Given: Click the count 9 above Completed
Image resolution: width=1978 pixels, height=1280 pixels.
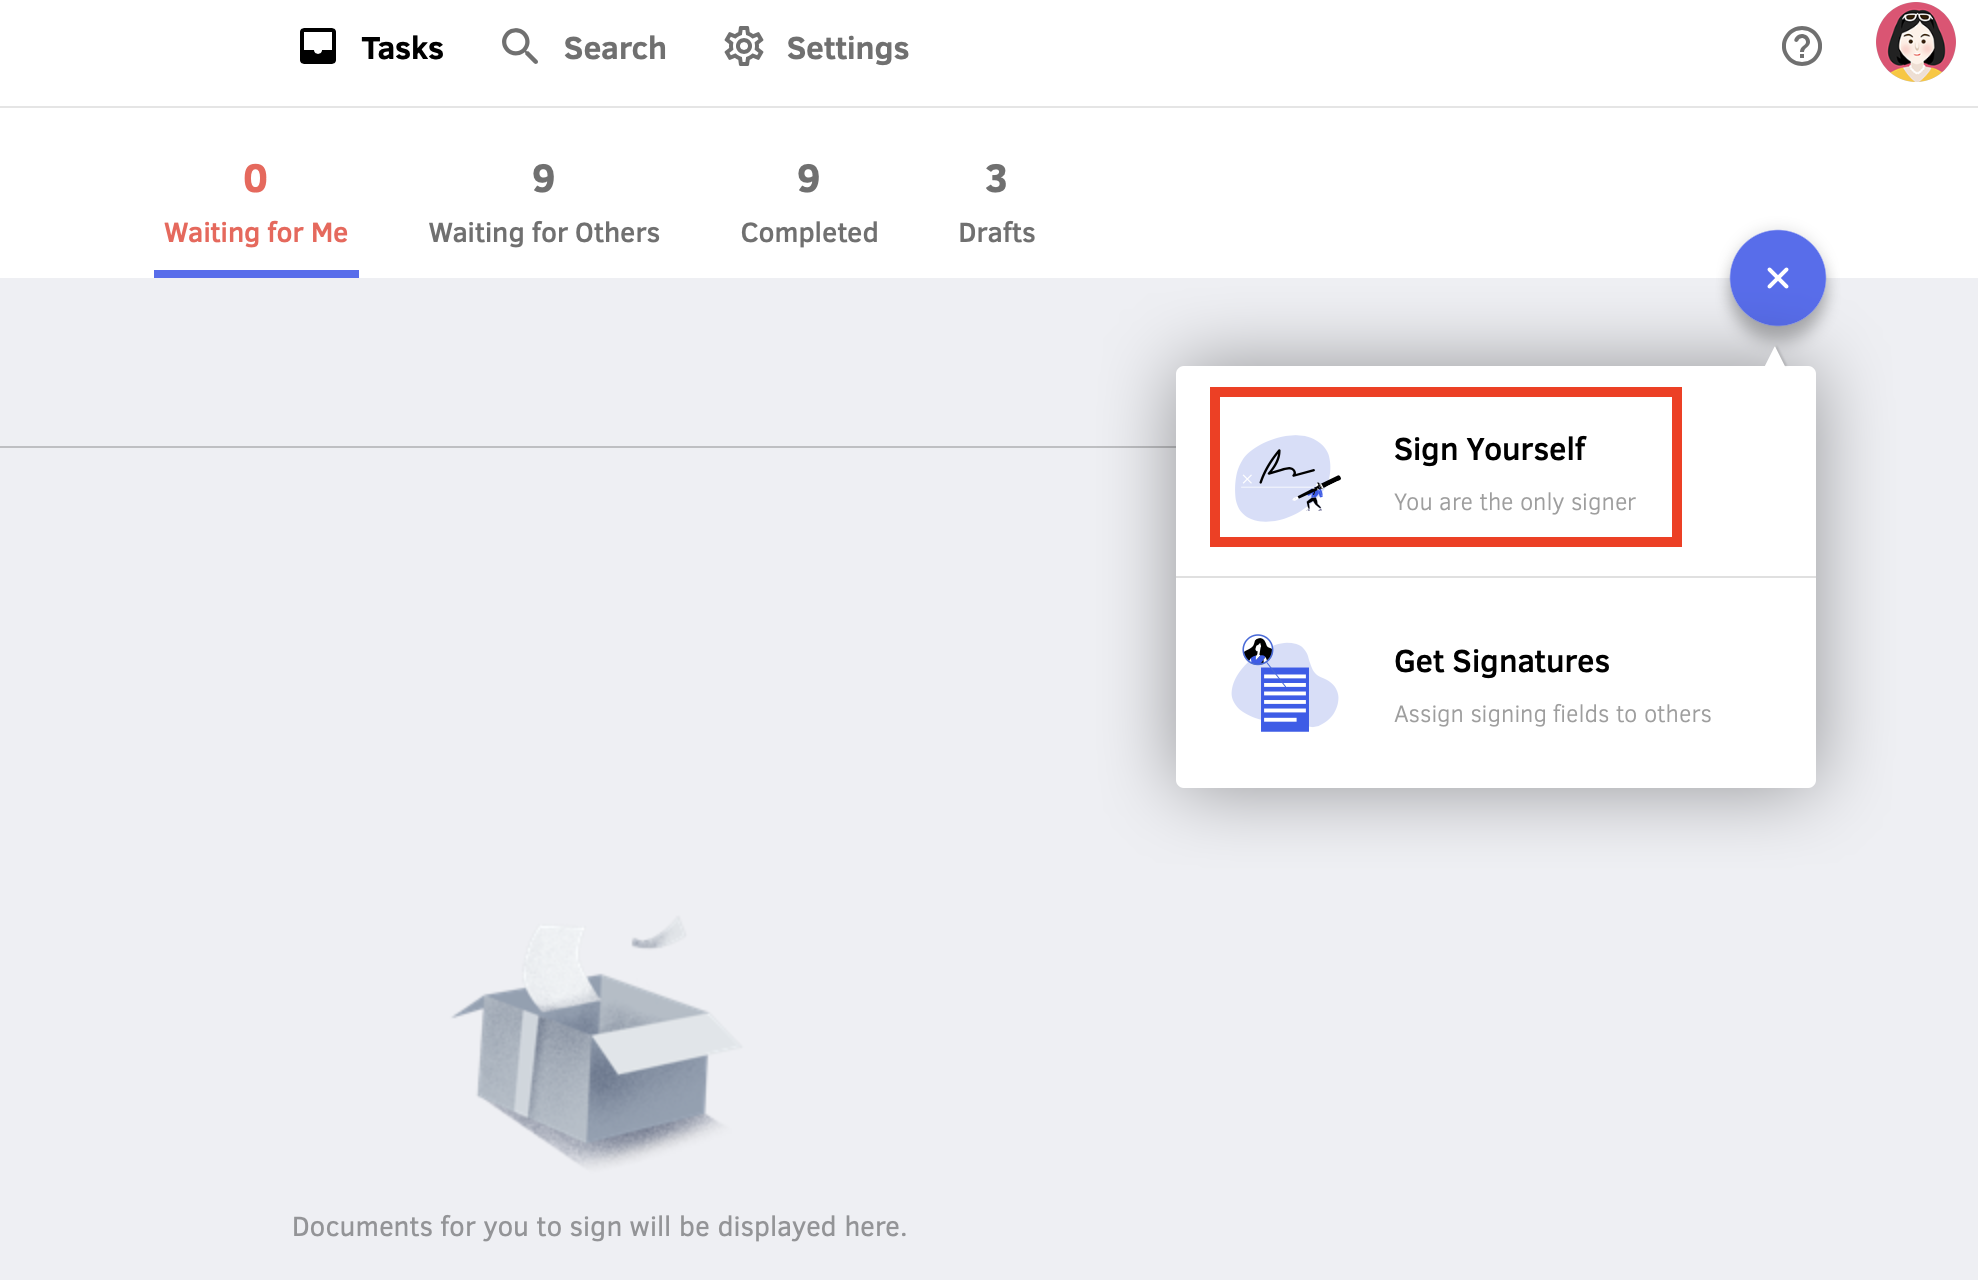Looking at the screenshot, I should coord(809,178).
